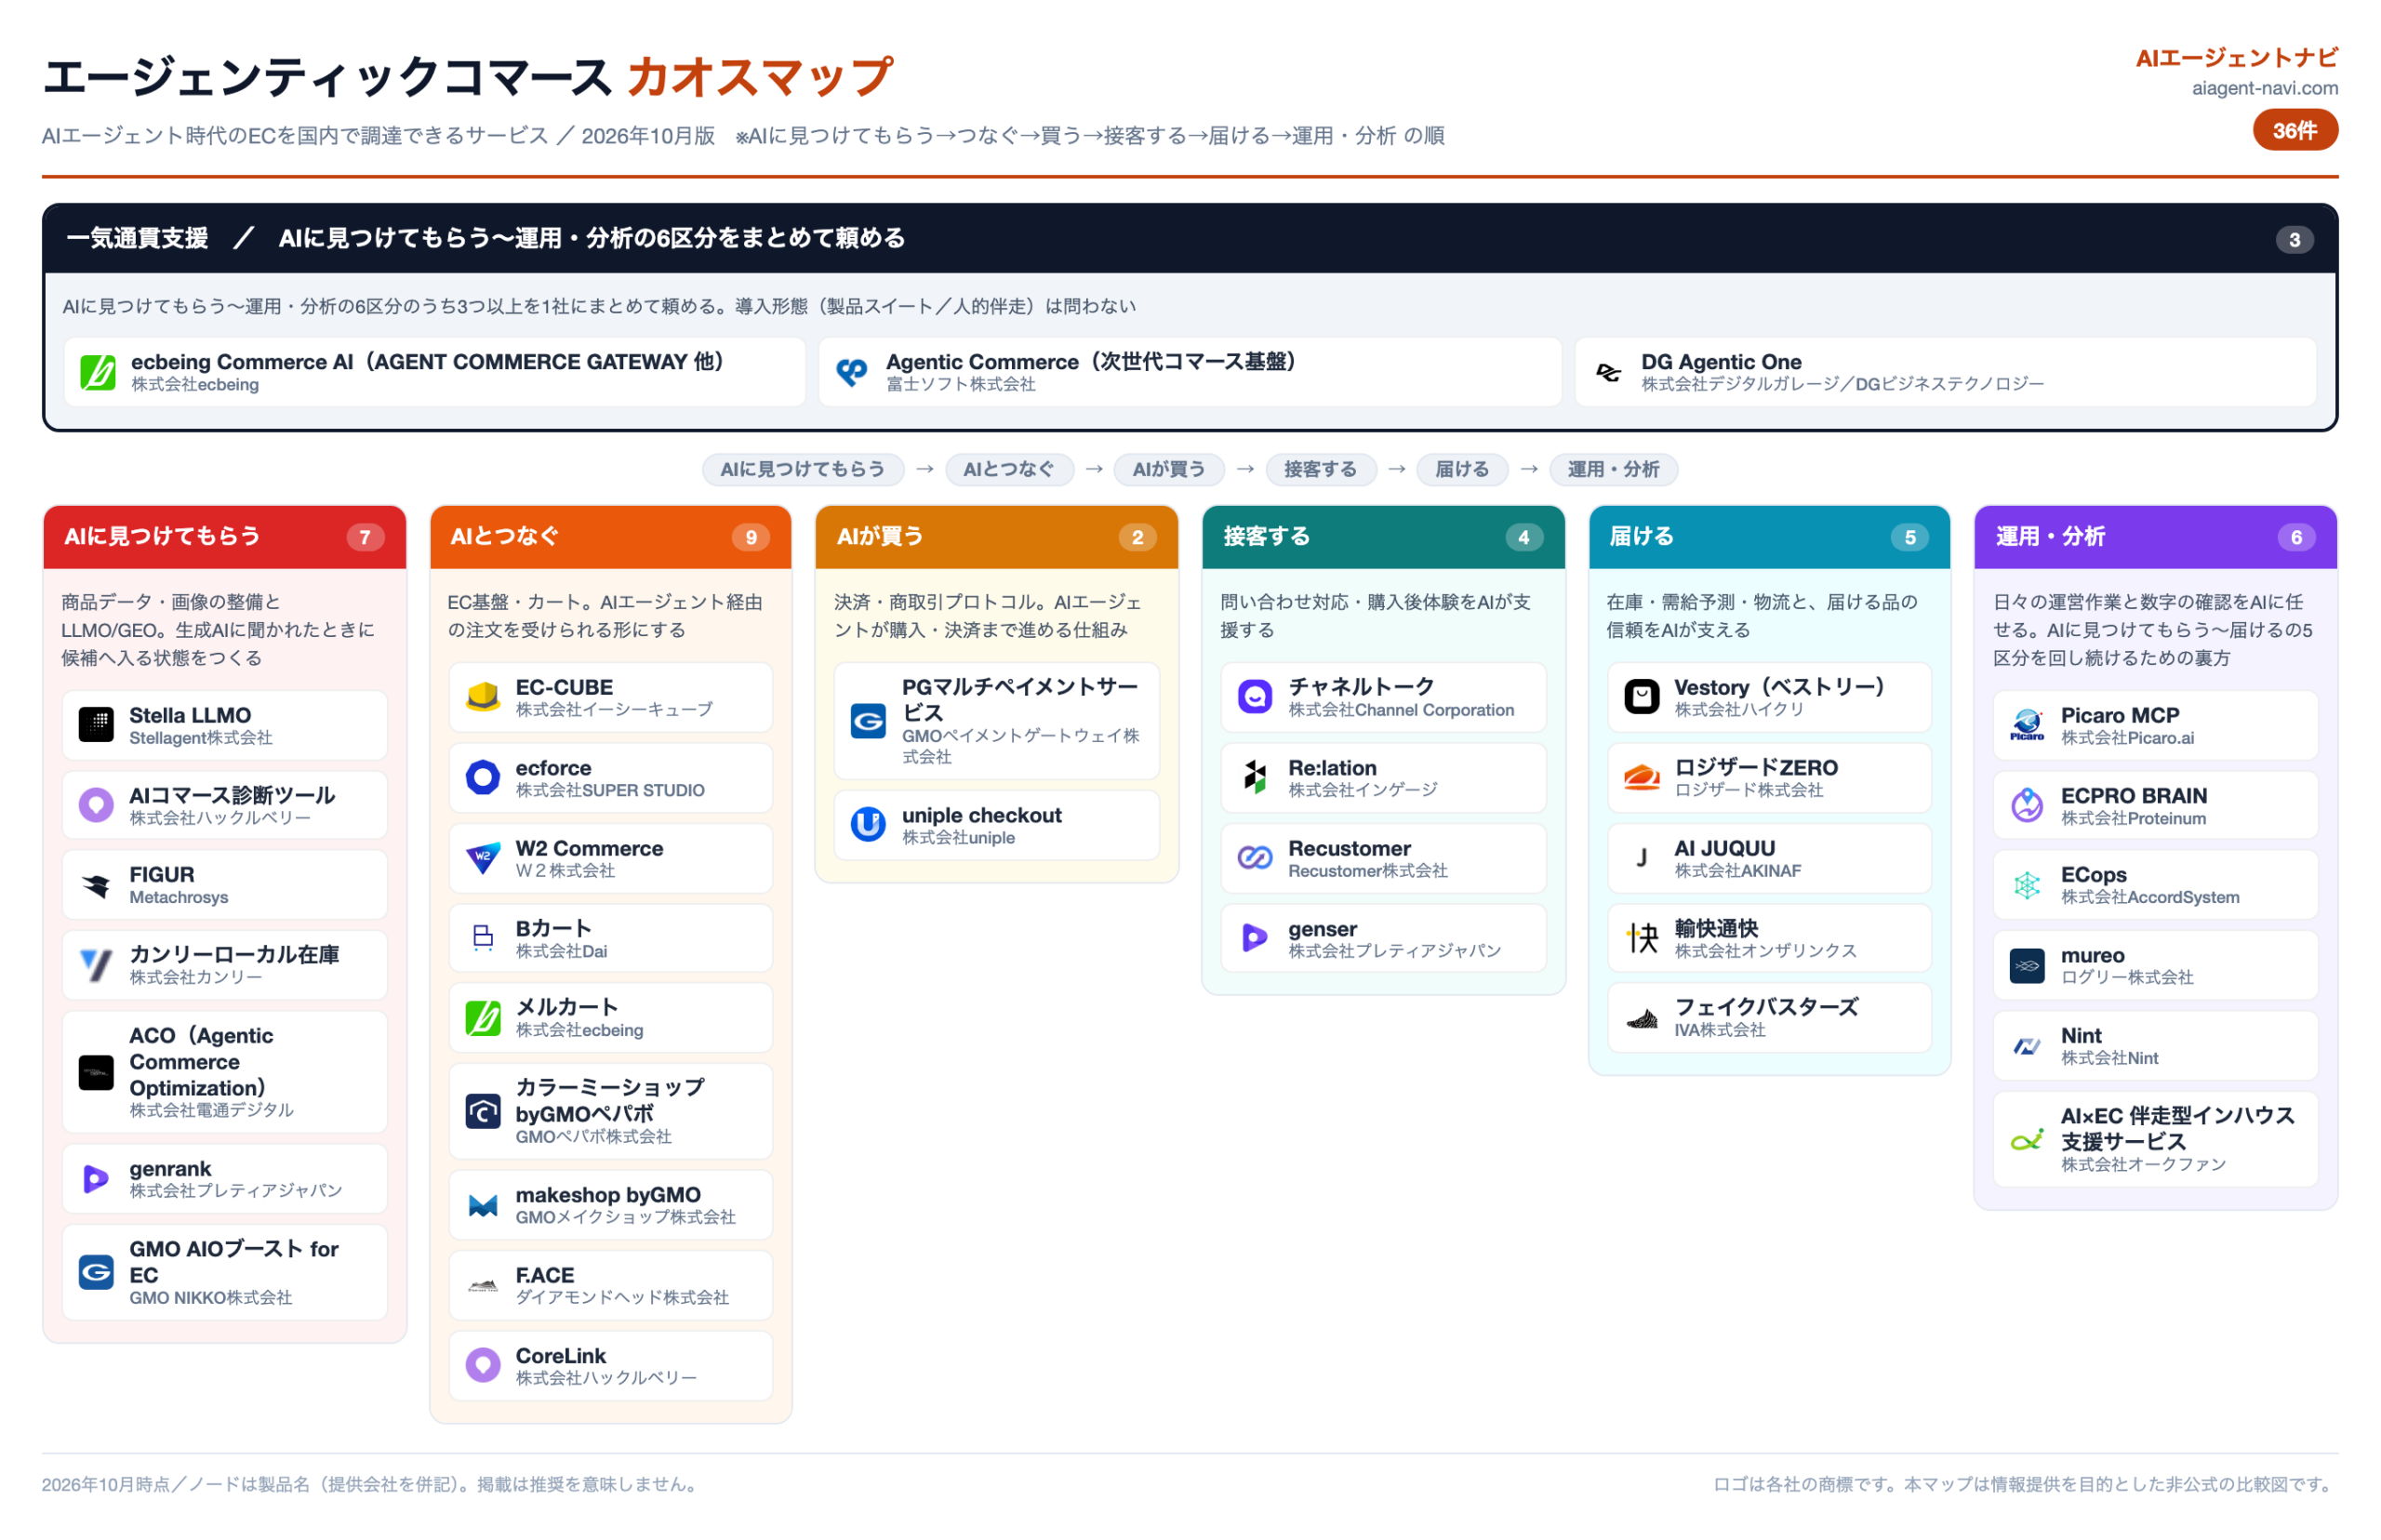2381x1540 pixels.
Task: Select the 届ける flow pill
Action: coord(1462,469)
